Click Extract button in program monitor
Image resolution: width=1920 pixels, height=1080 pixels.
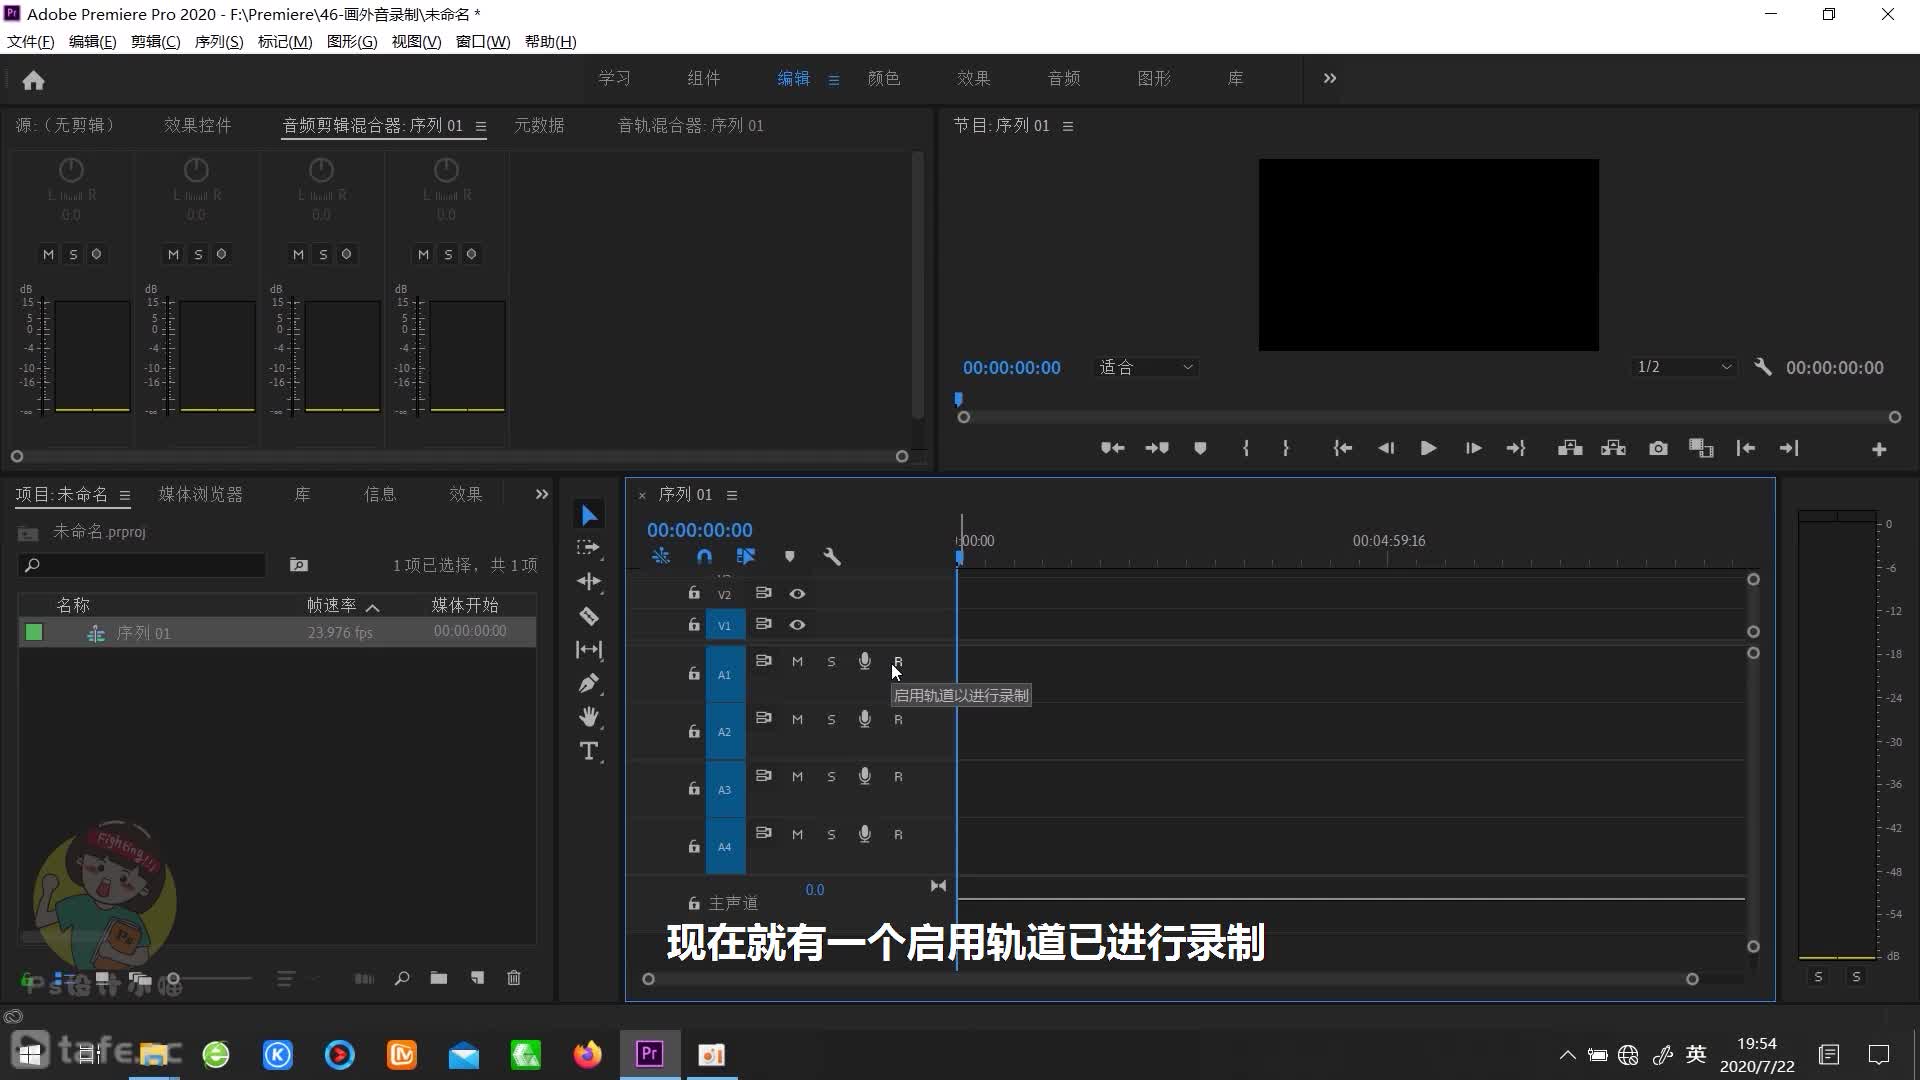(x=1613, y=448)
